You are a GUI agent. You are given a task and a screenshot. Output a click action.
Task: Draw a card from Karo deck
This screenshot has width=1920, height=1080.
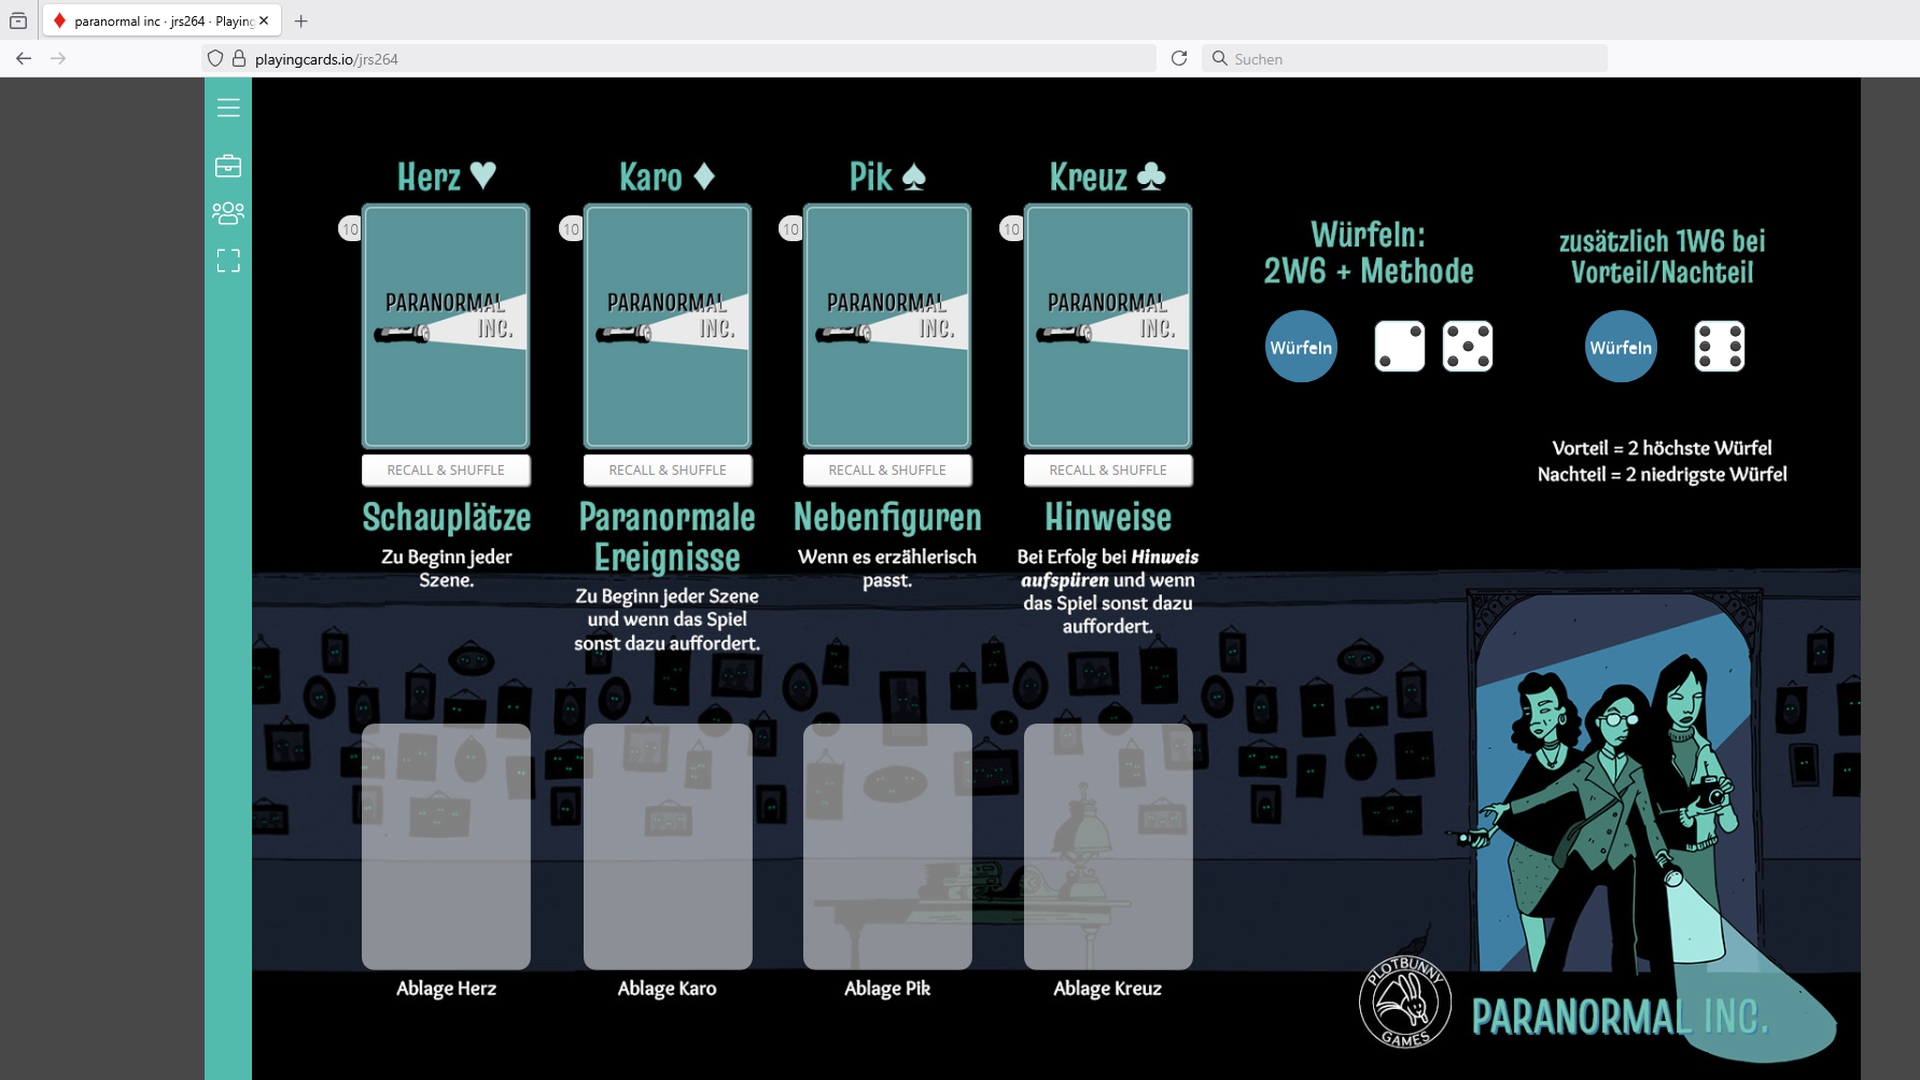point(667,326)
